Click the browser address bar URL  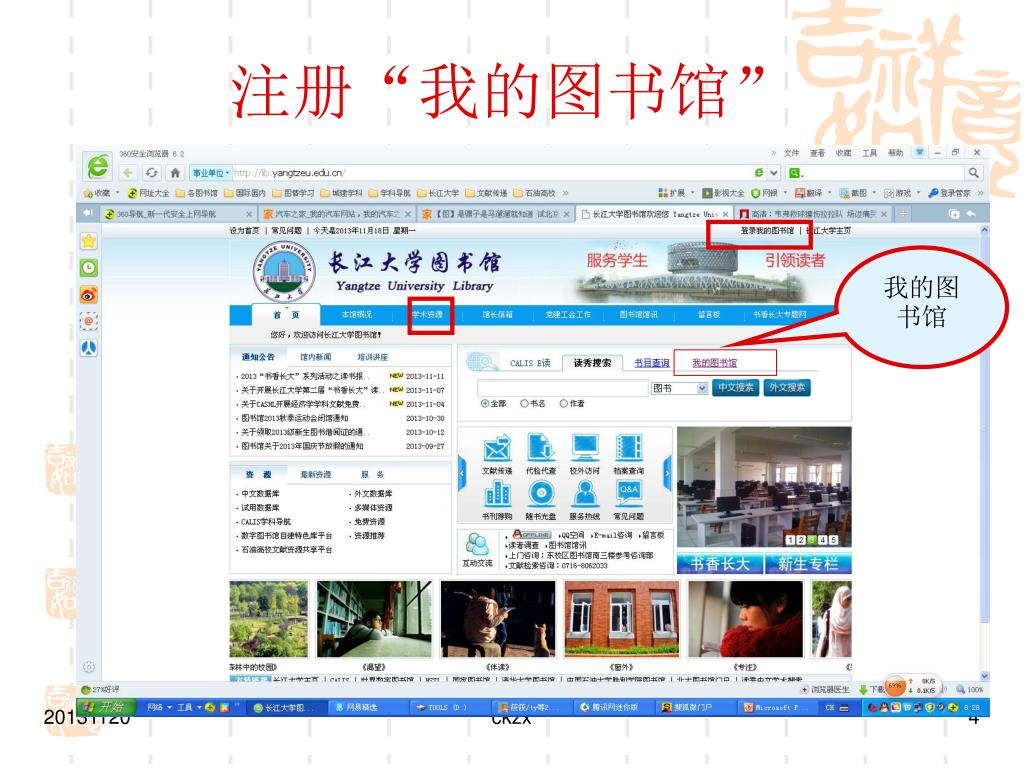(x=288, y=173)
